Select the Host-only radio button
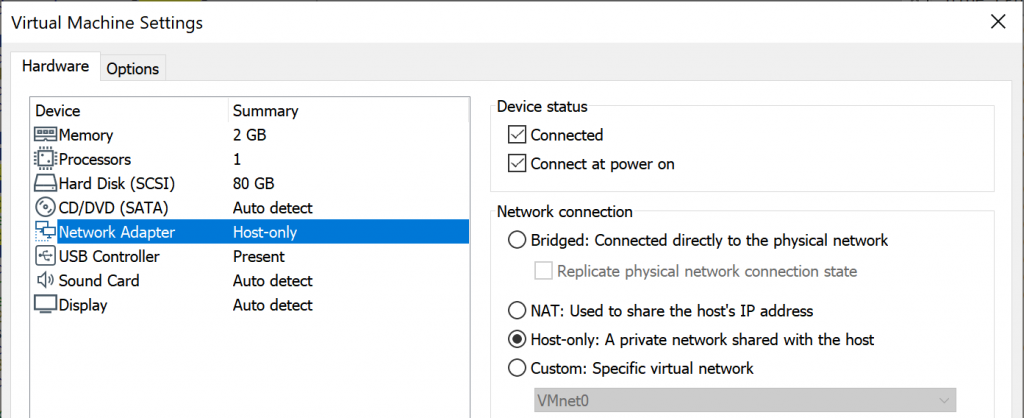Viewport: 1024px width, 418px height. (x=517, y=339)
